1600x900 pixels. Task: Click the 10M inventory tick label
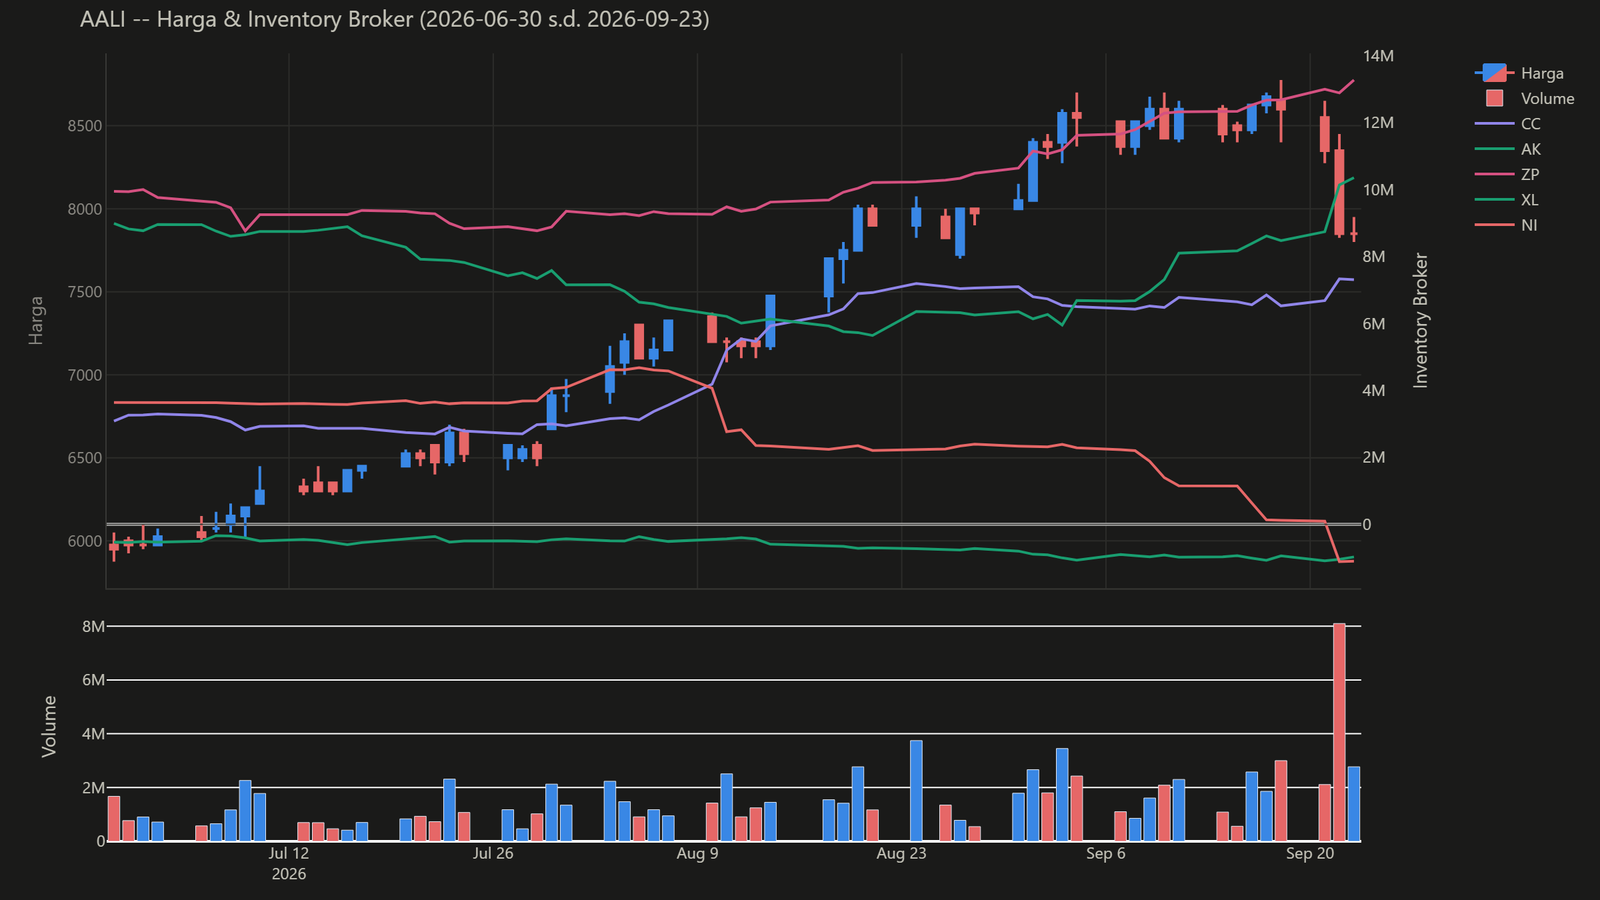point(1379,190)
